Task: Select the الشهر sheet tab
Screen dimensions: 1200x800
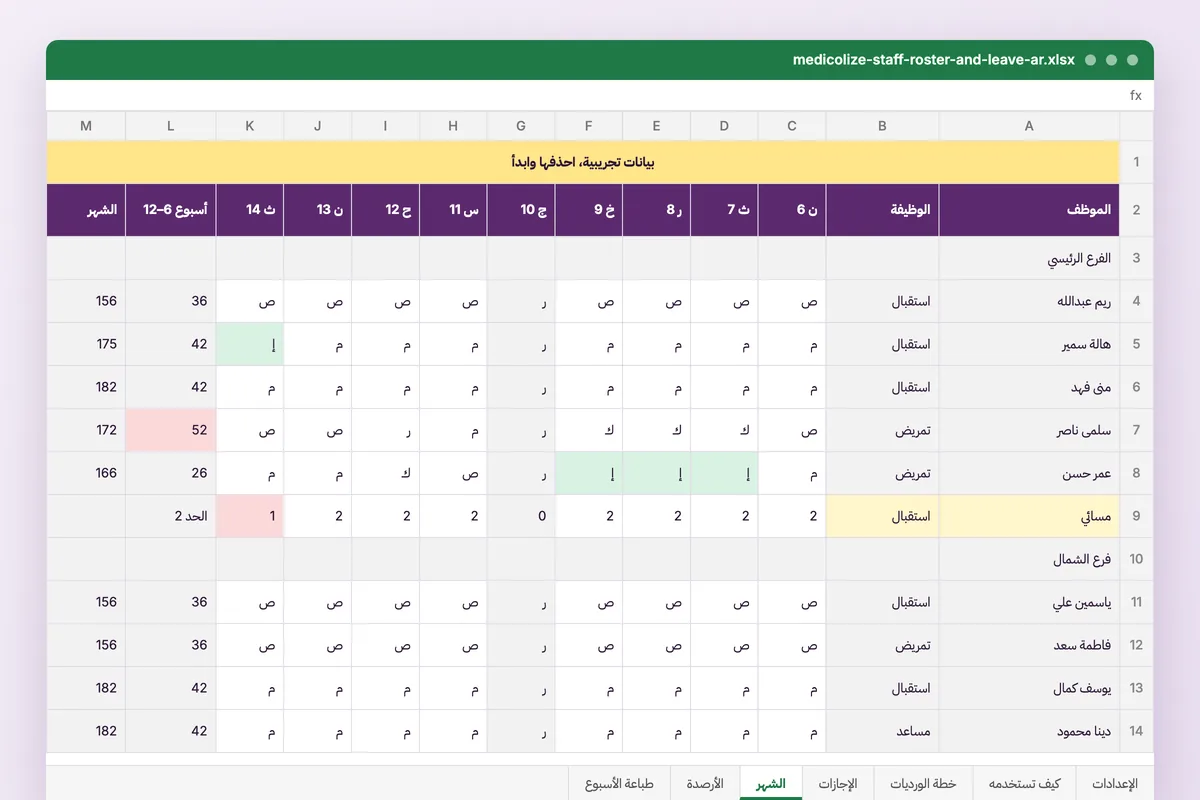Action: [x=771, y=783]
